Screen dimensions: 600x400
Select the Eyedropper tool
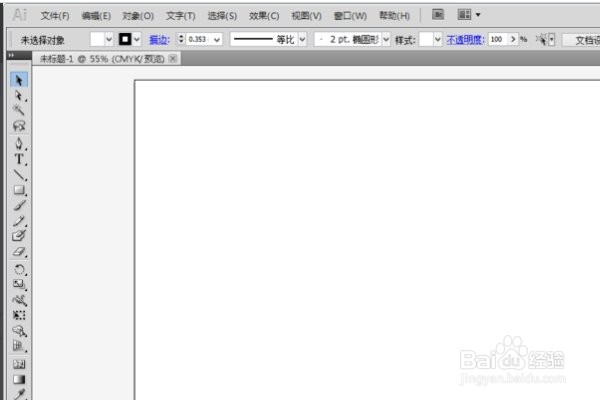click(x=19, y=394)
